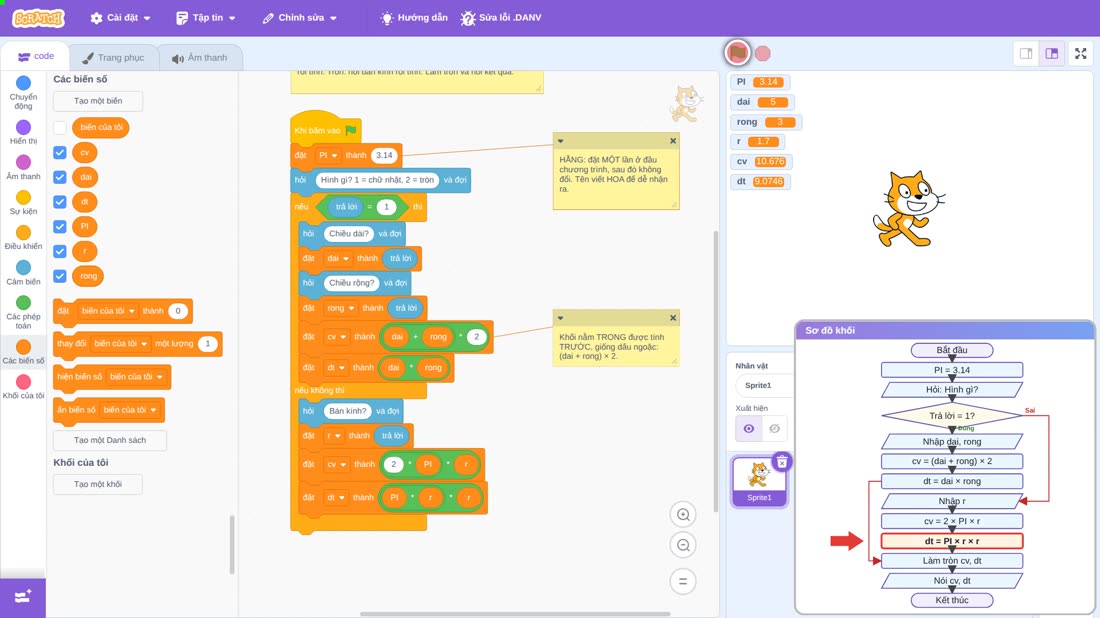Open the add extension button
The height and width of the screenshot is (618, 1100).
22,597
